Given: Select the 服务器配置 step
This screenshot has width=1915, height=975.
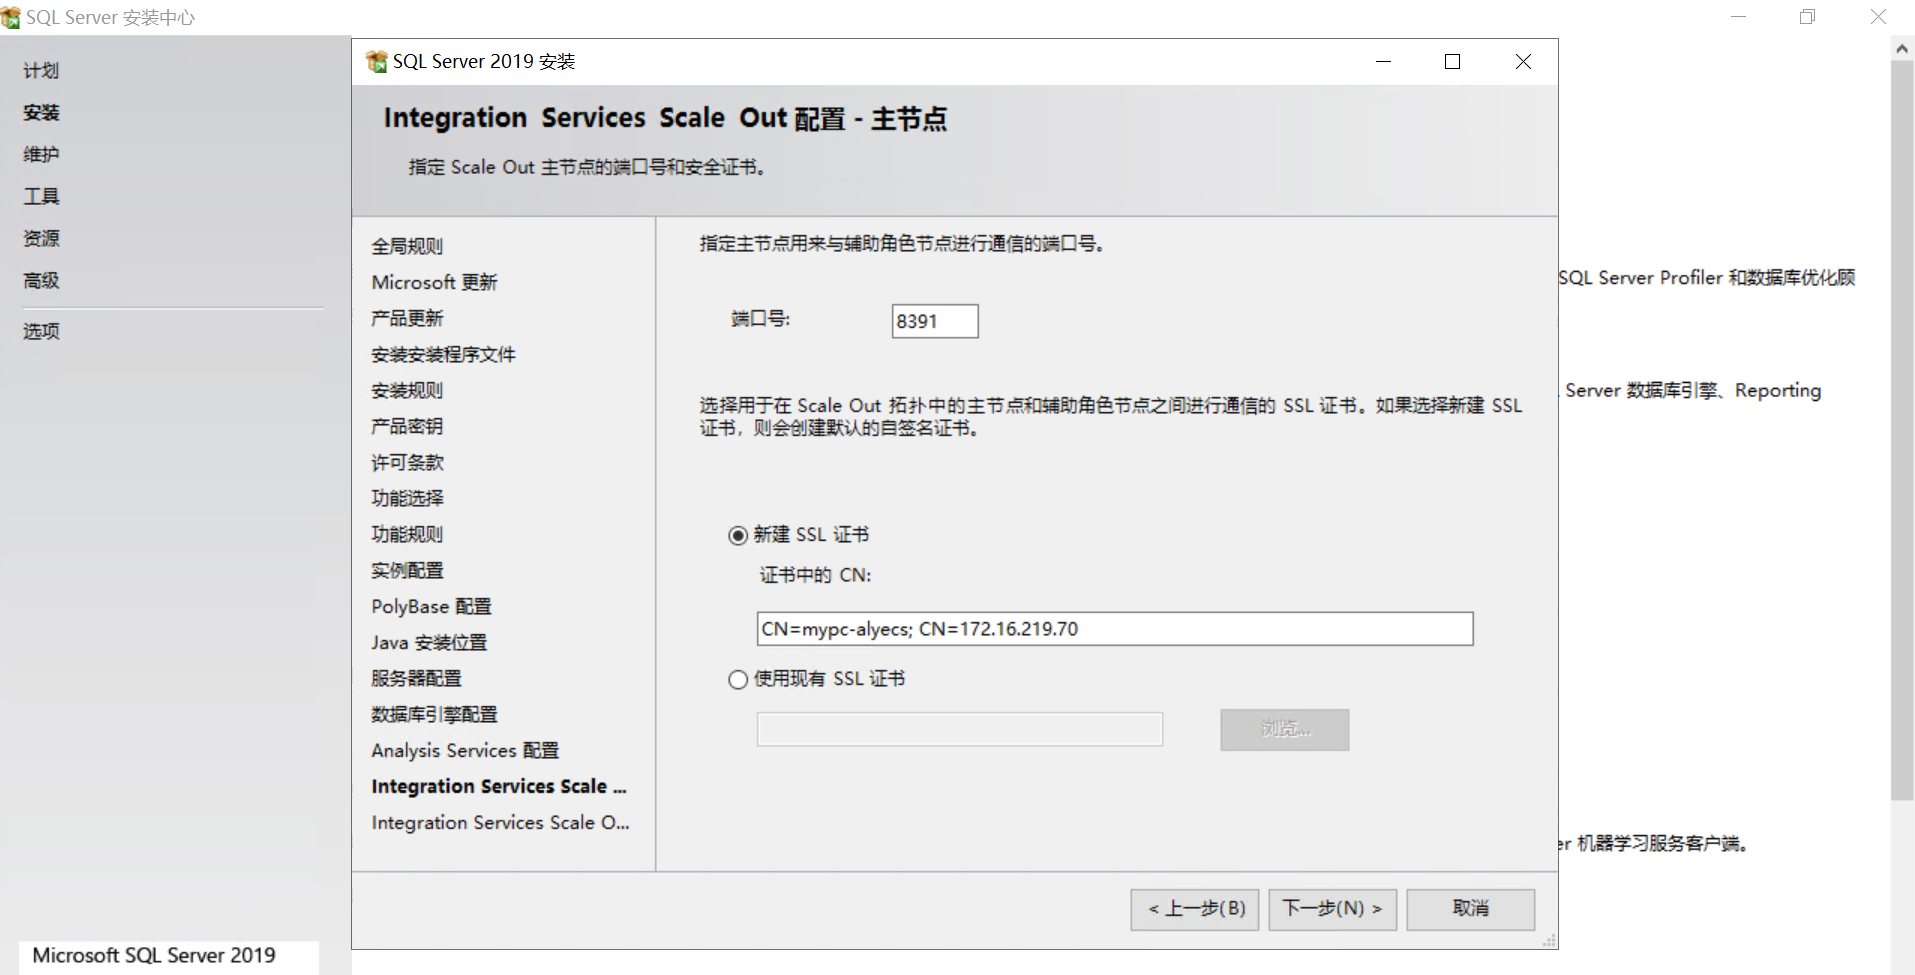Looking at the screenshot, I should click(416, 678).
